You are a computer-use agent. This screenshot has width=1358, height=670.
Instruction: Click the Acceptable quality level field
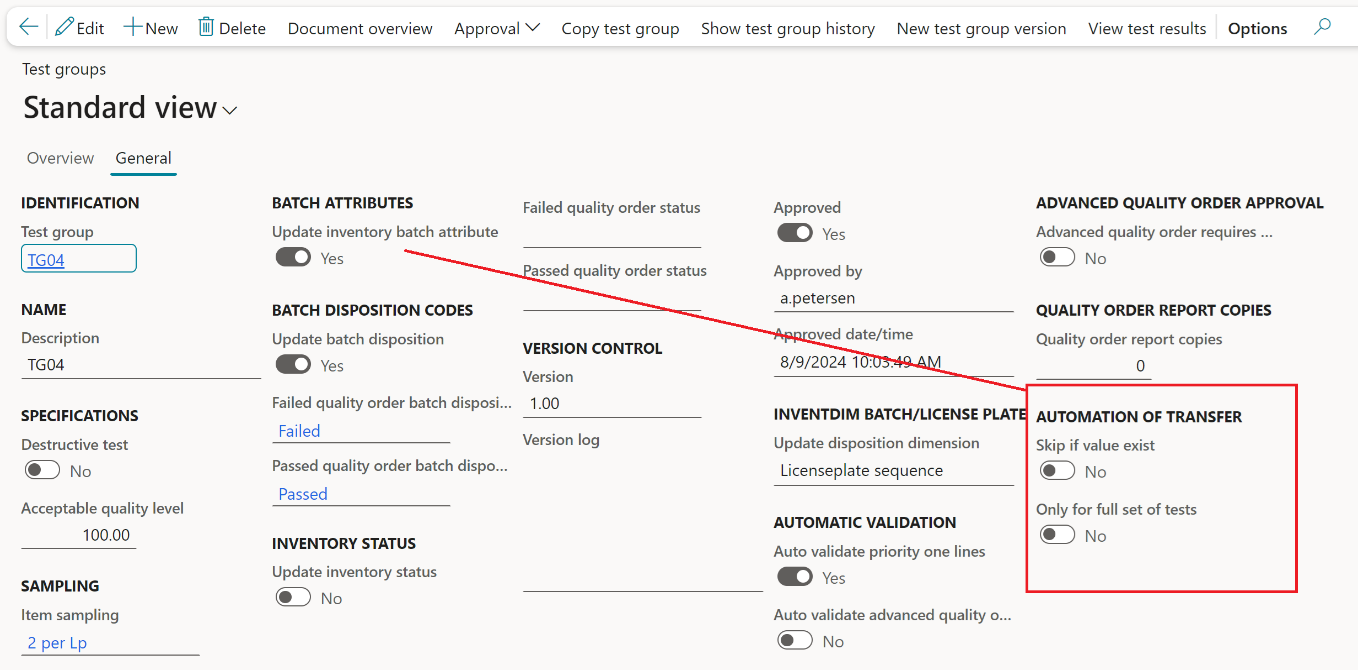click(78, 535)
